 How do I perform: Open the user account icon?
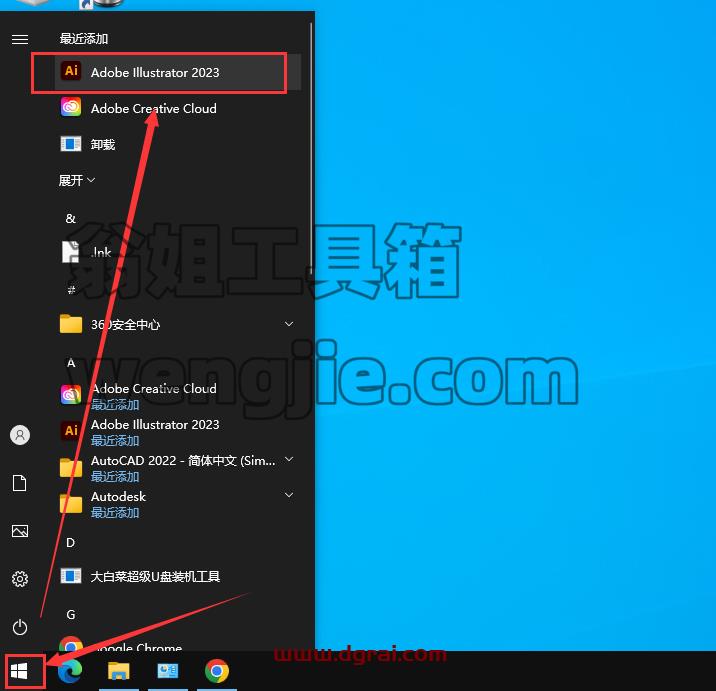coord(20,435)
